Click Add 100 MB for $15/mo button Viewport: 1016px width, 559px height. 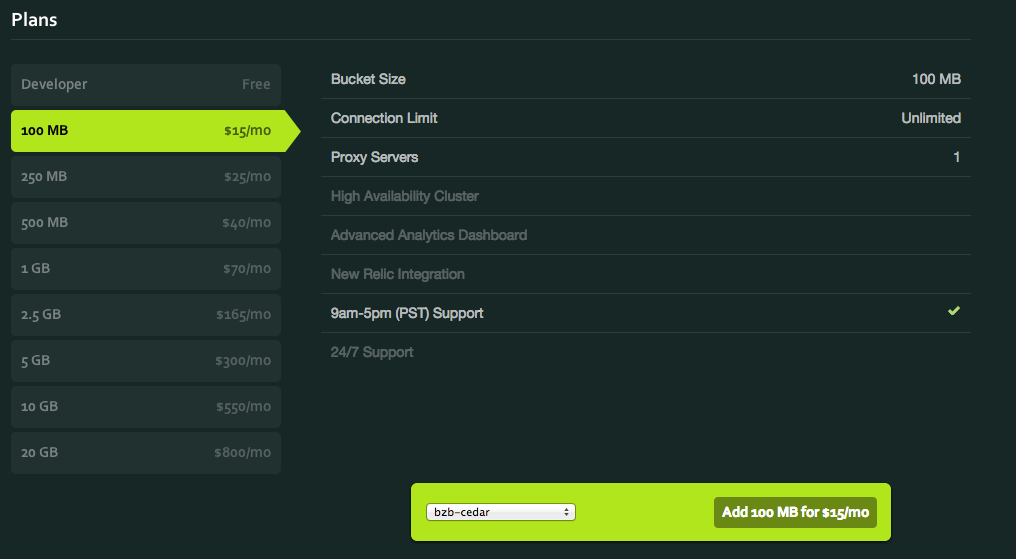coord(795,512)
